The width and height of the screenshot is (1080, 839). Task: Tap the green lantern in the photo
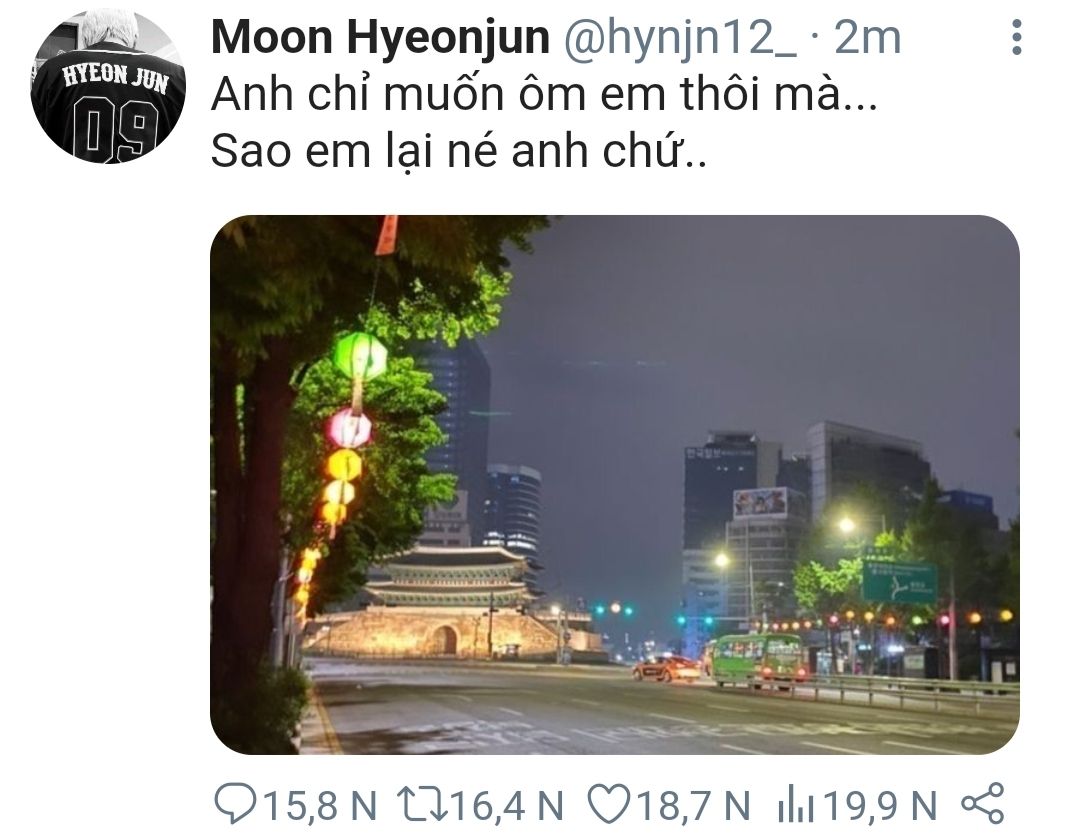tap(360, 356)
